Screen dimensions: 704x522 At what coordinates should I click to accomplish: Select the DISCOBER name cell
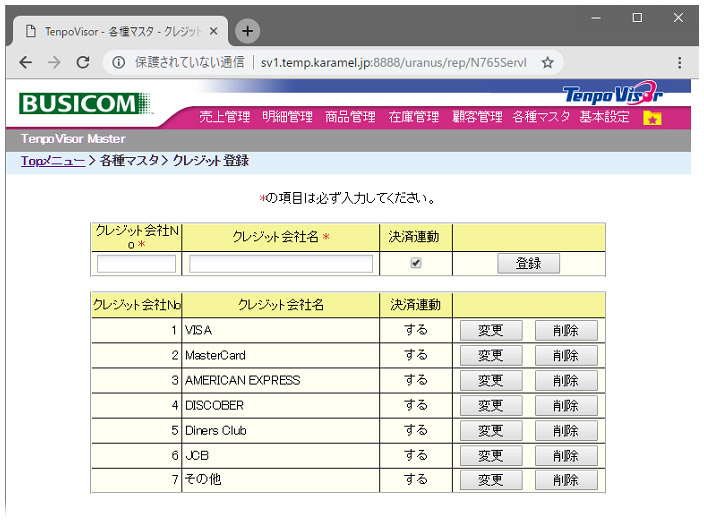click(x=281, y=406)
